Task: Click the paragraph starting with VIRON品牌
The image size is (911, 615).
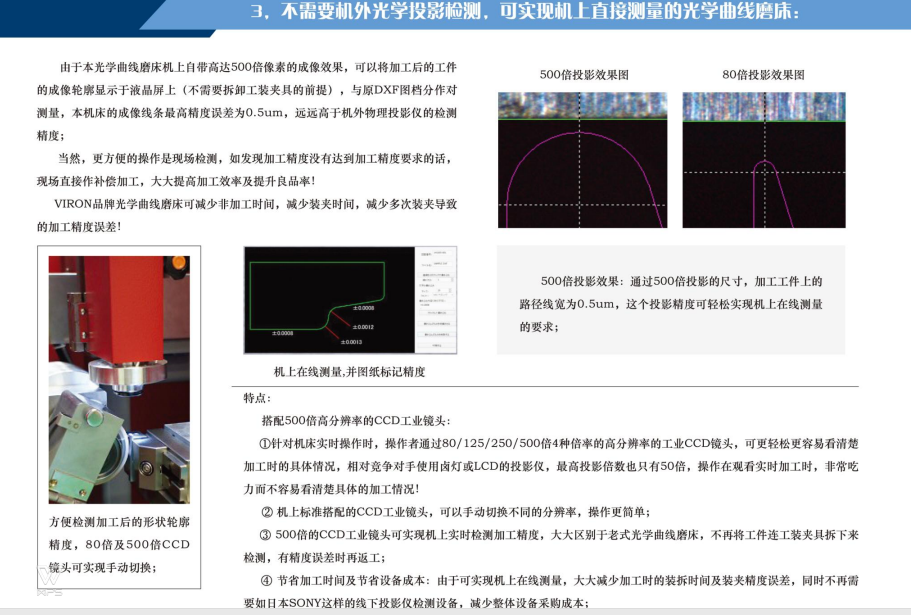Action: pos(247,215)
